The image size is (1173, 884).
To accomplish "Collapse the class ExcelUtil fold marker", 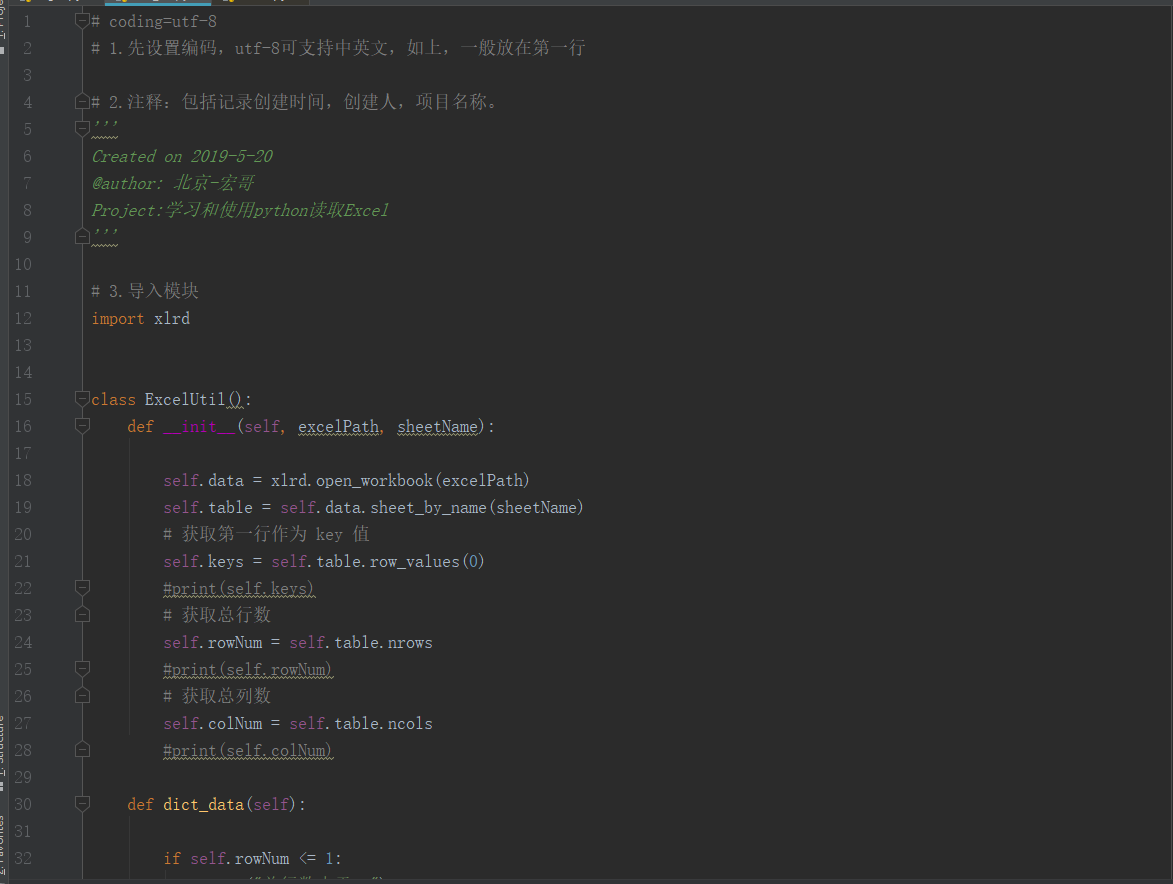I will pyautogui.click(x=82, y=399).
